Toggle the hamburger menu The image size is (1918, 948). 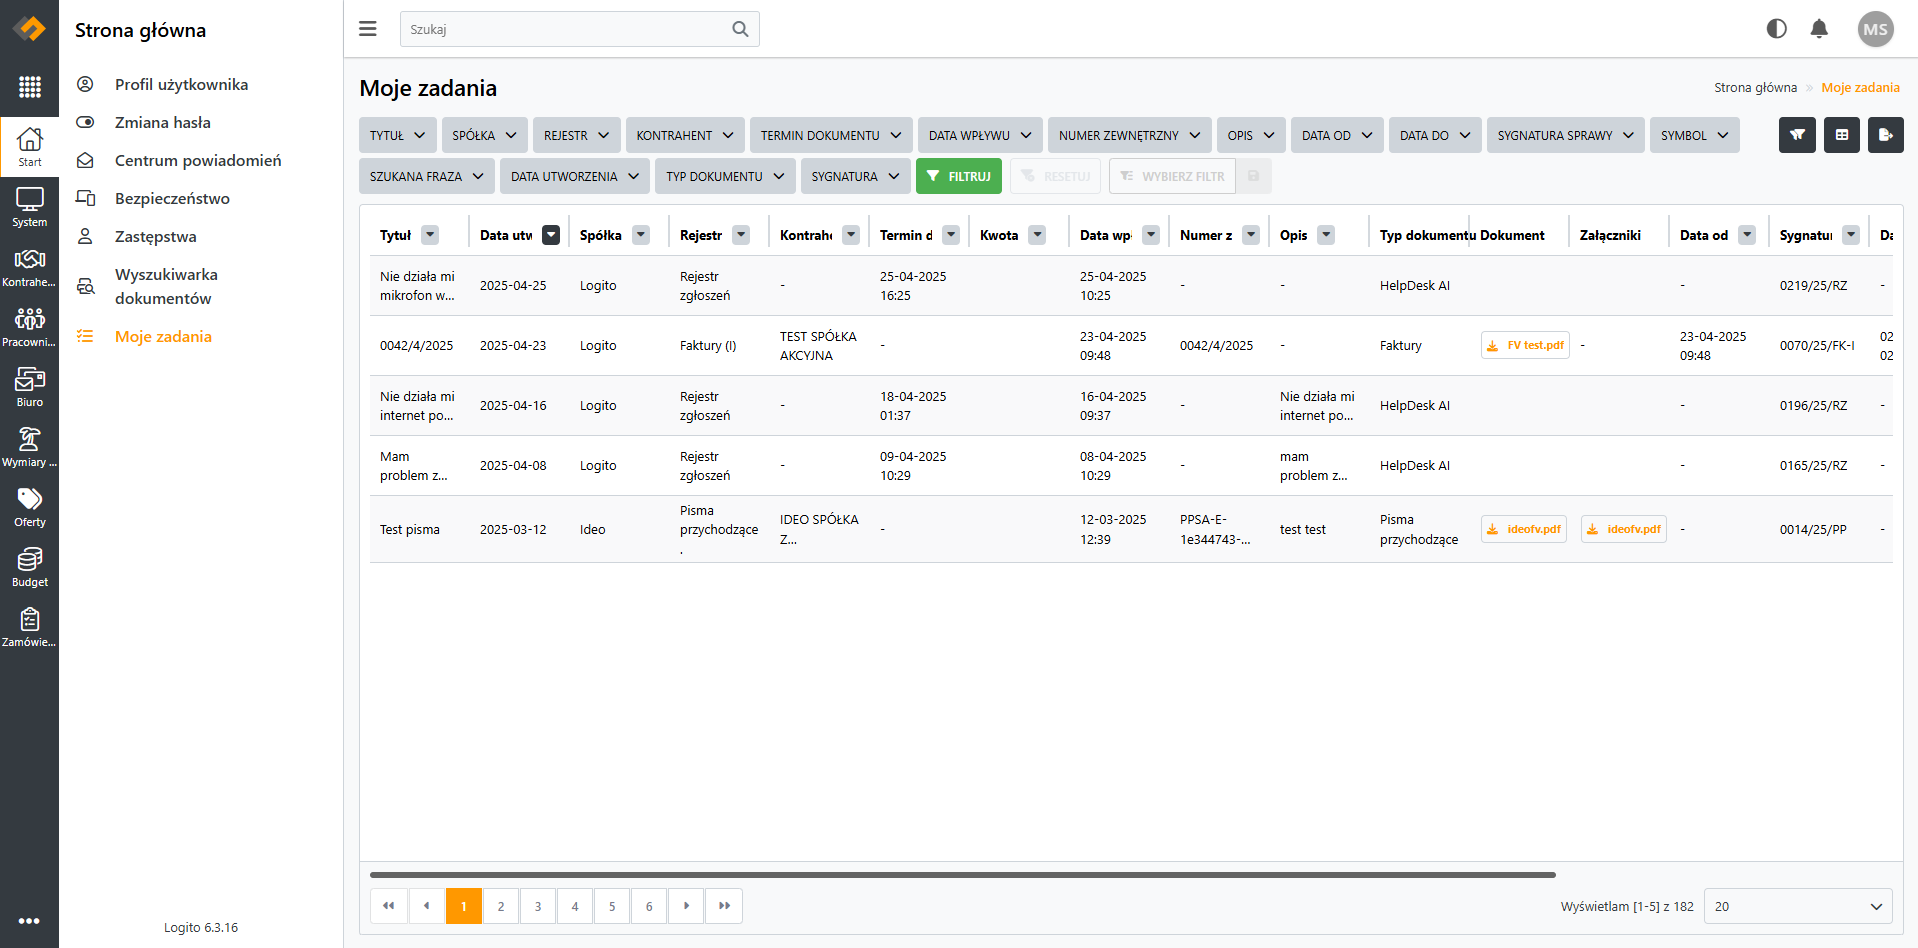point(368,29)
